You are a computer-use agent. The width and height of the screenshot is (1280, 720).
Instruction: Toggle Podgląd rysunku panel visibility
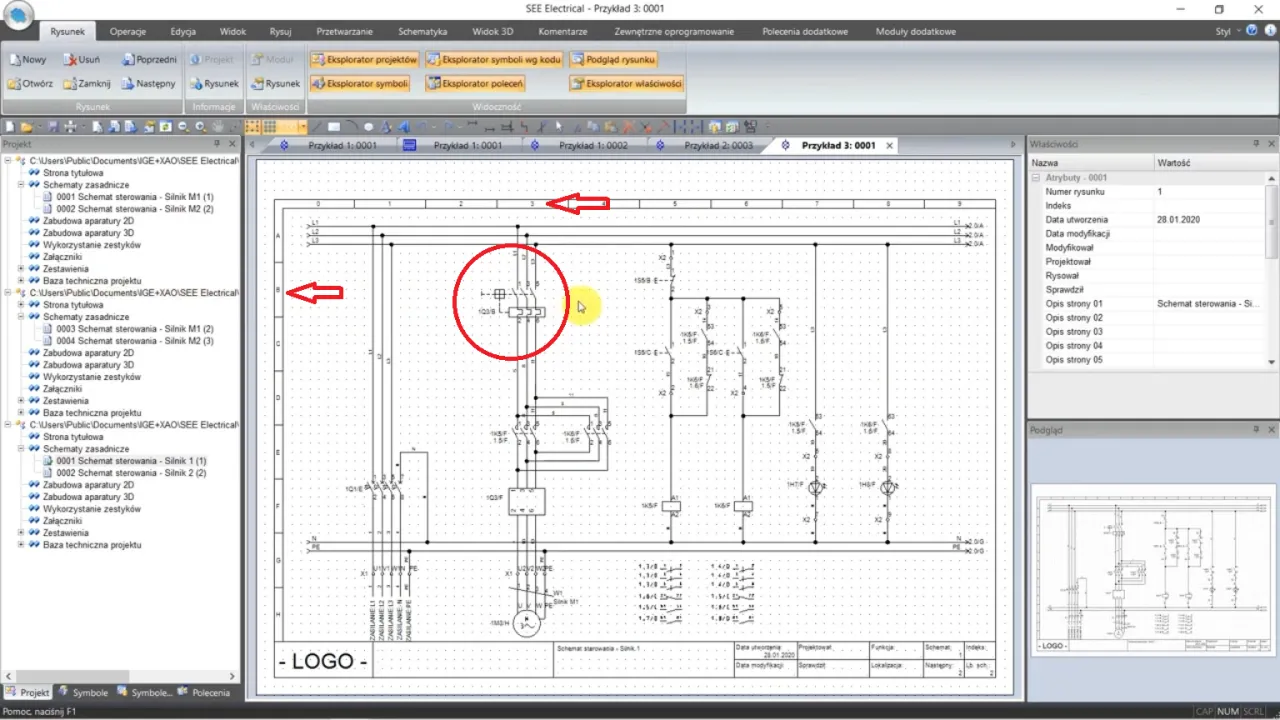click(x=613, y=60)
